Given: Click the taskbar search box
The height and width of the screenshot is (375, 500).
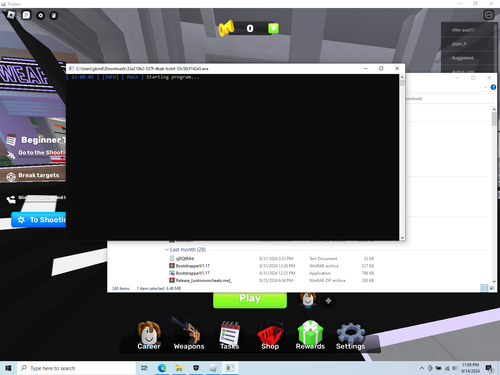Looking at the screenshot, I should 76,368.
